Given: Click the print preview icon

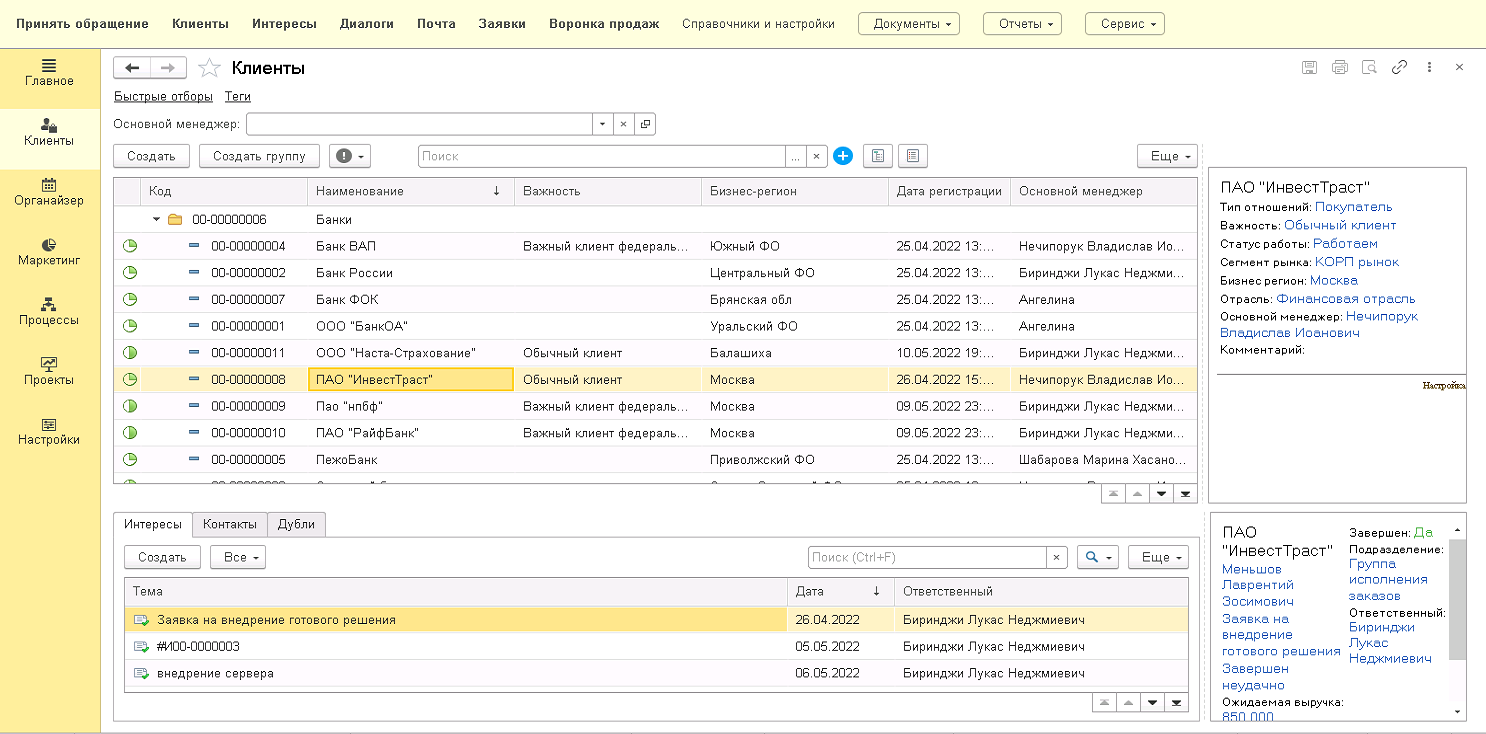Looking at the screenshot, I should pos(1370,68).
